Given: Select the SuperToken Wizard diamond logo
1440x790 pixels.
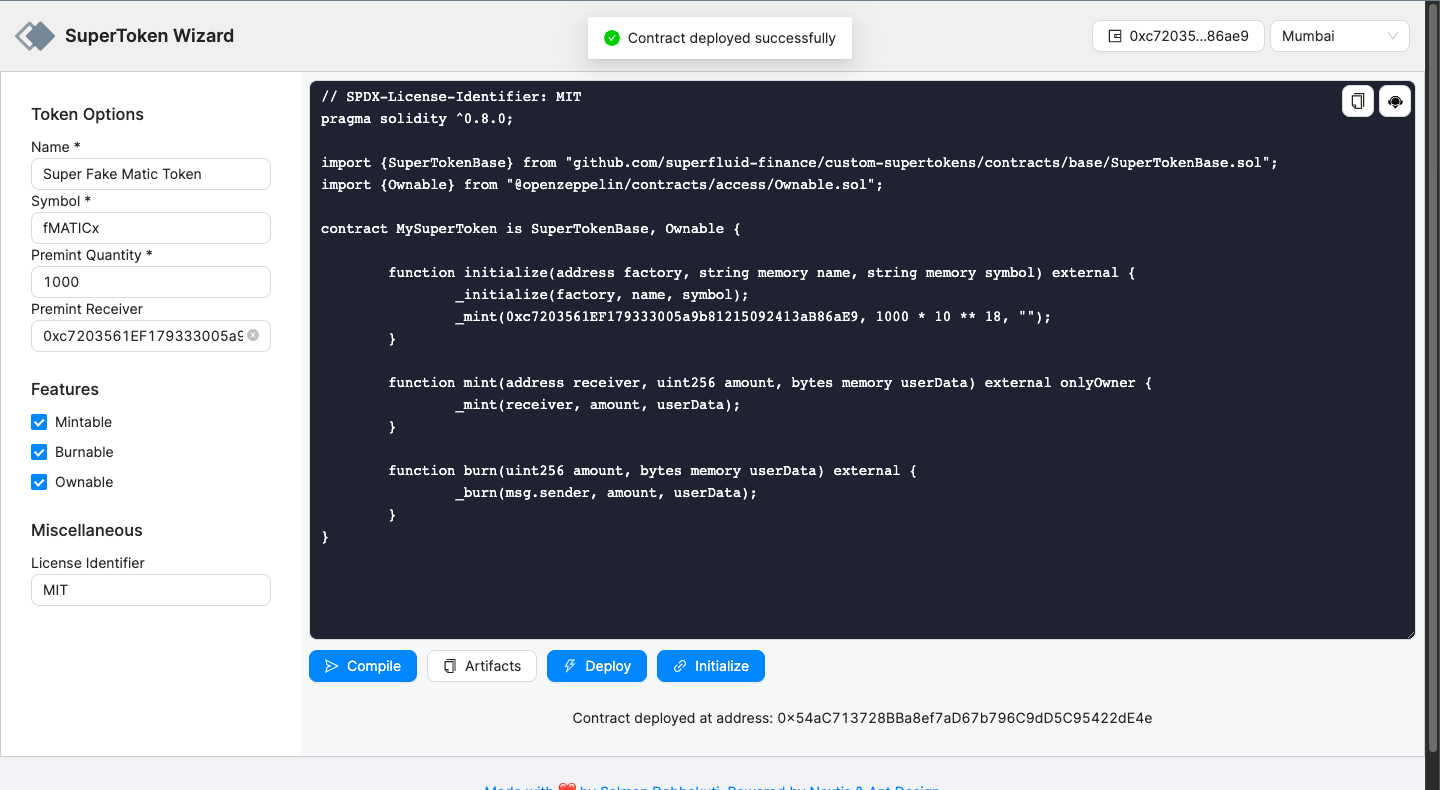Looking at the screenshot, I should tap(33, 35).
